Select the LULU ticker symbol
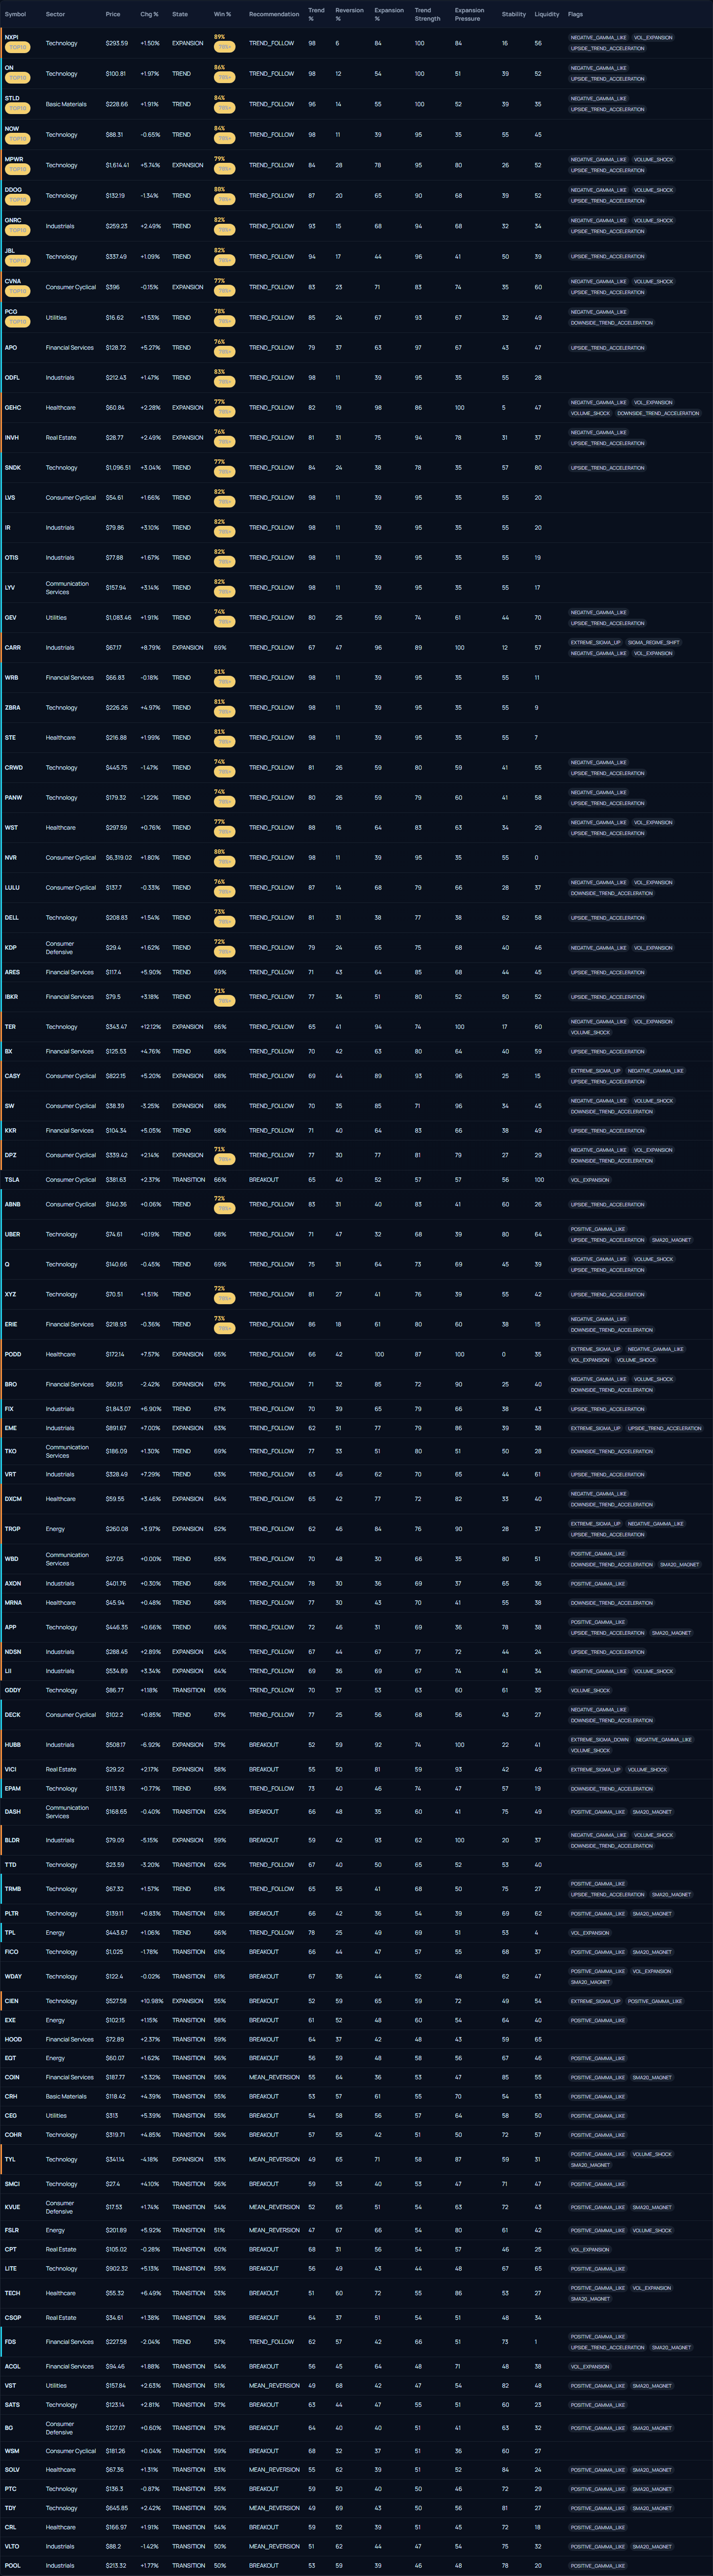Image resolution: width=713 pixels, height=2576 pixels. click(12, 888)
